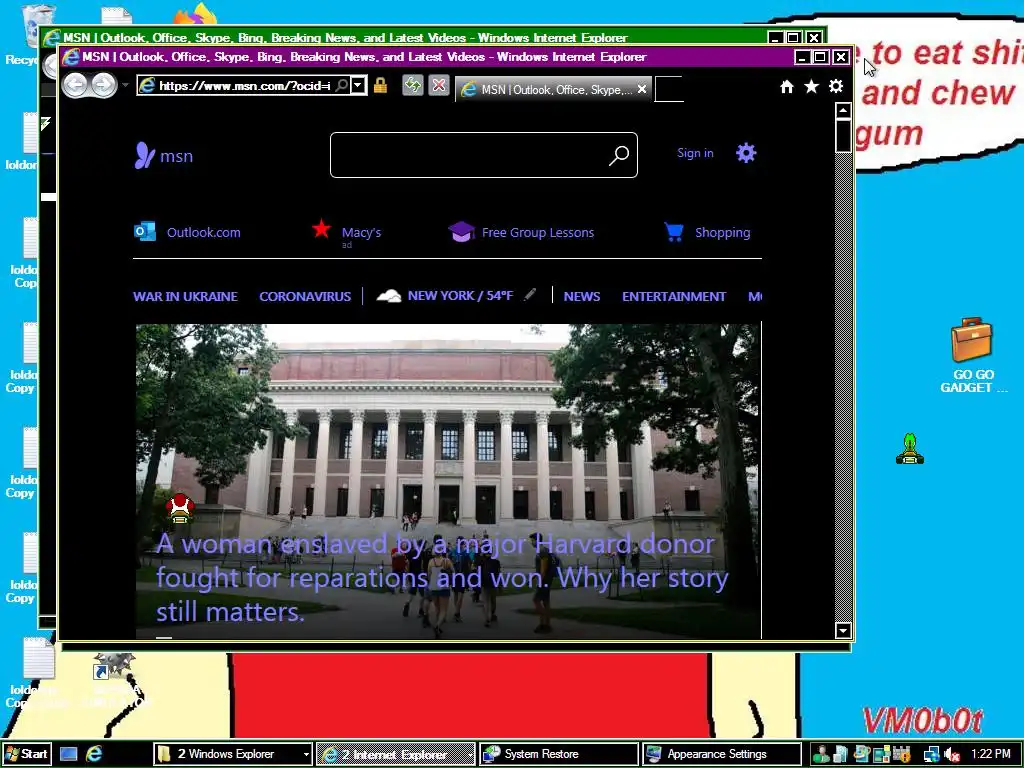Click the 1:22 PM clock
1024x768 pixels.
(991, 754)
